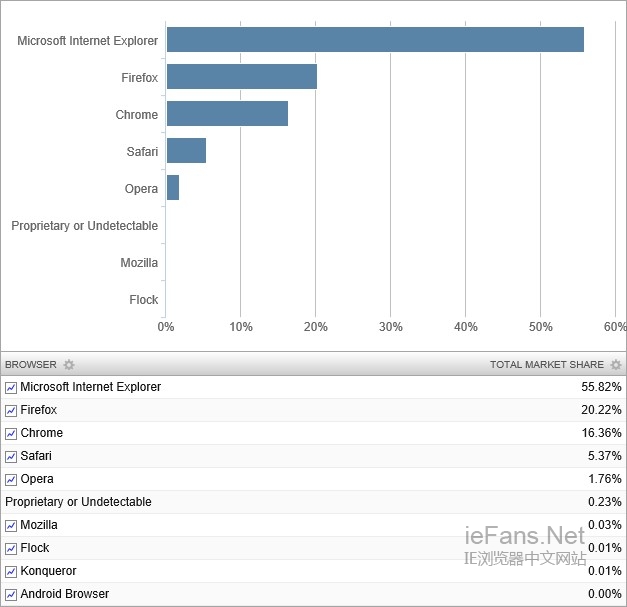This screenshot has width=627, height=607.
Task: Click the Safari chart axis label
Action: pyautogui.click(x=142, y=152)
